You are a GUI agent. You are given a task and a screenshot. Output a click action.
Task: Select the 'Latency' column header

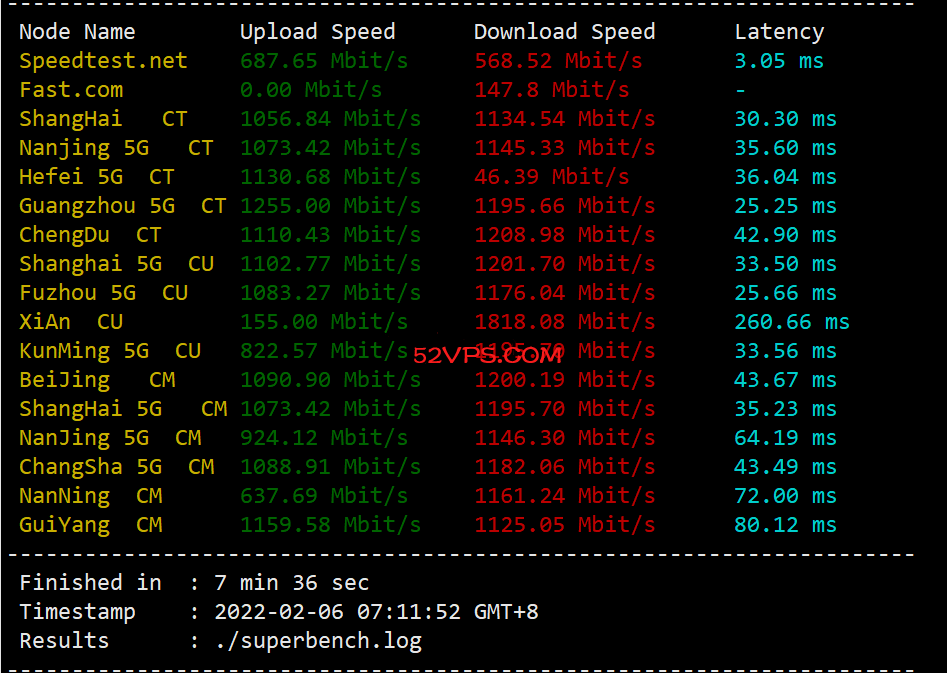pyautogui.click(x=779, y=32)
